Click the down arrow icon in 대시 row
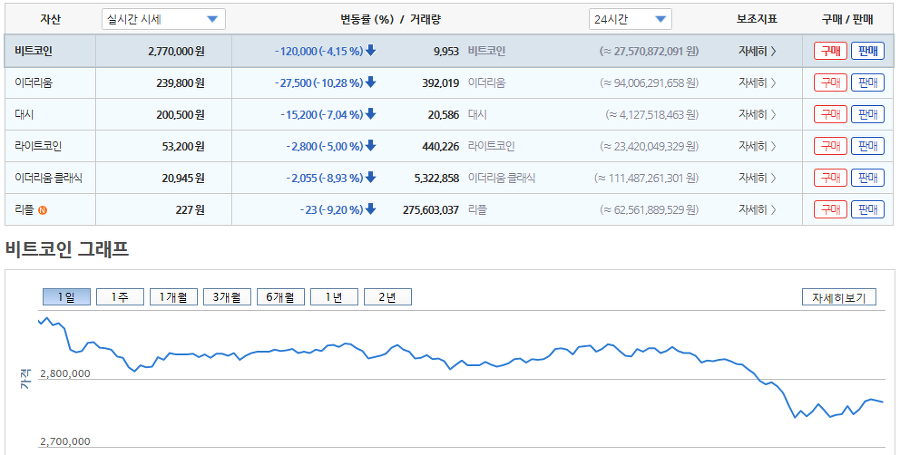900x455 pixels. coord(371,115)
